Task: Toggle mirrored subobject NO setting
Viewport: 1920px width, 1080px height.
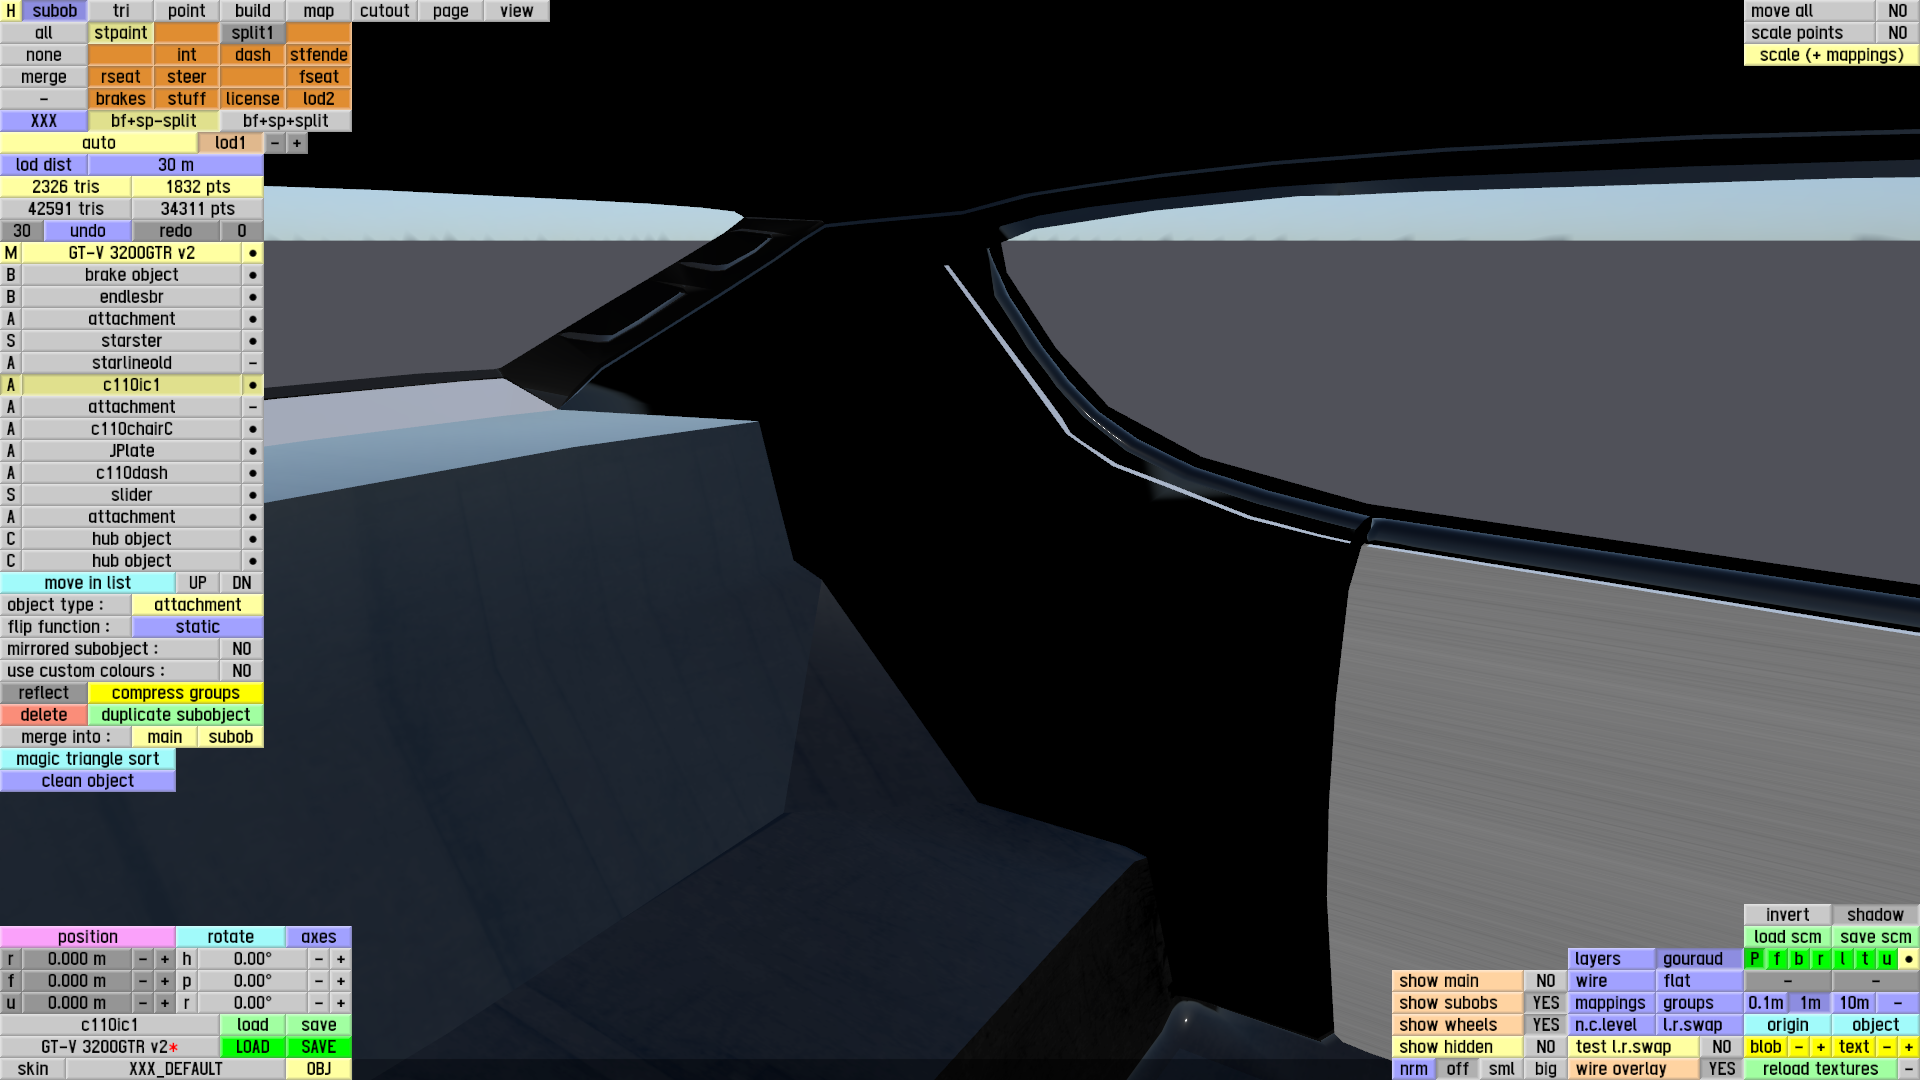Action: 241,649
